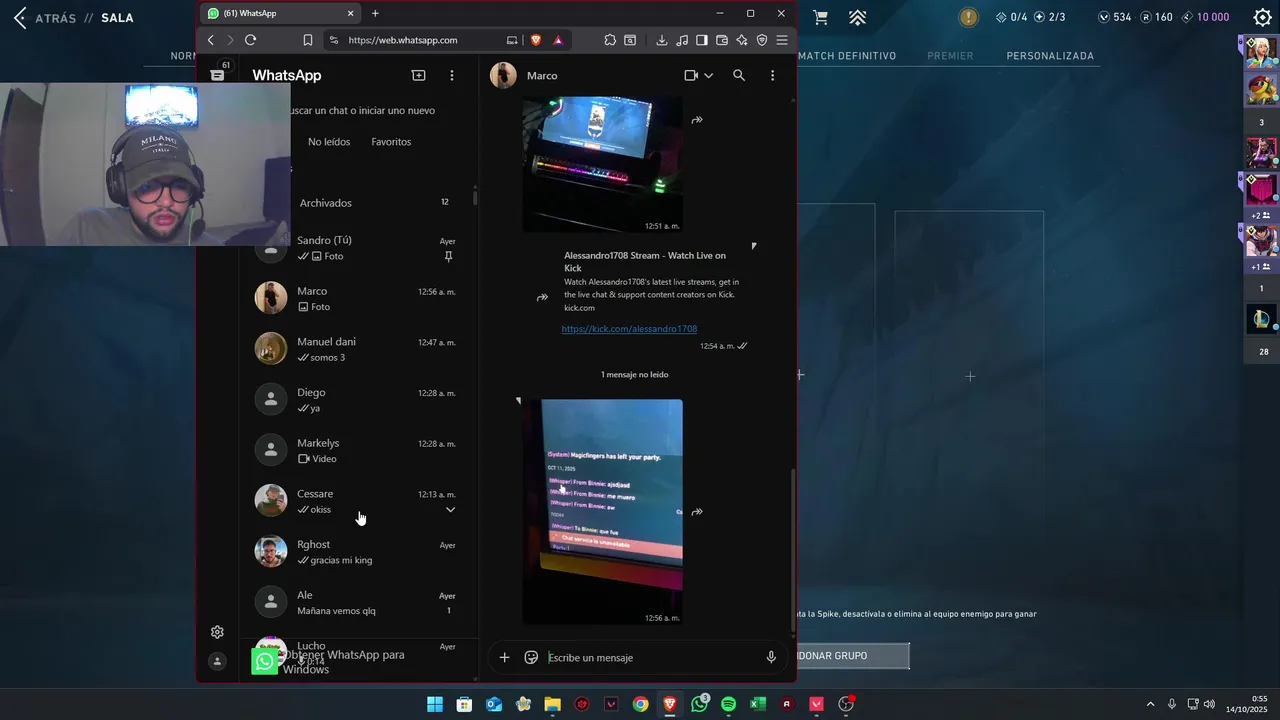The width and height of the screenshot is (1280, 720).
Task: Open the kick.com/alessandro1708 link
Action: click(629, 329)
